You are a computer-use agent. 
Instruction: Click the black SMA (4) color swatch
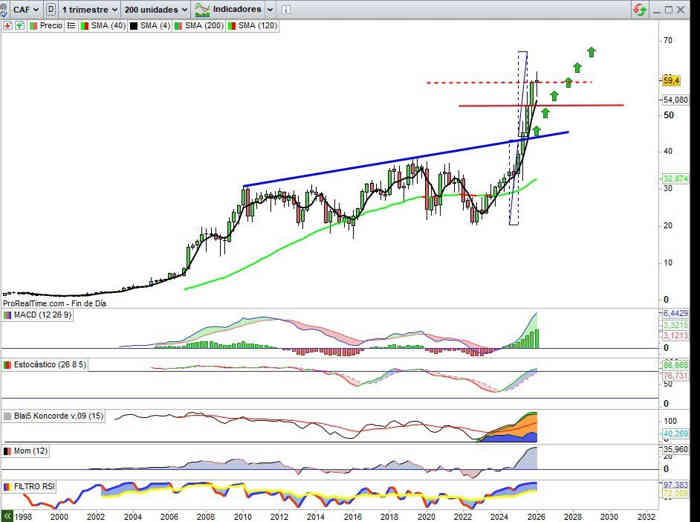(134, 25)
